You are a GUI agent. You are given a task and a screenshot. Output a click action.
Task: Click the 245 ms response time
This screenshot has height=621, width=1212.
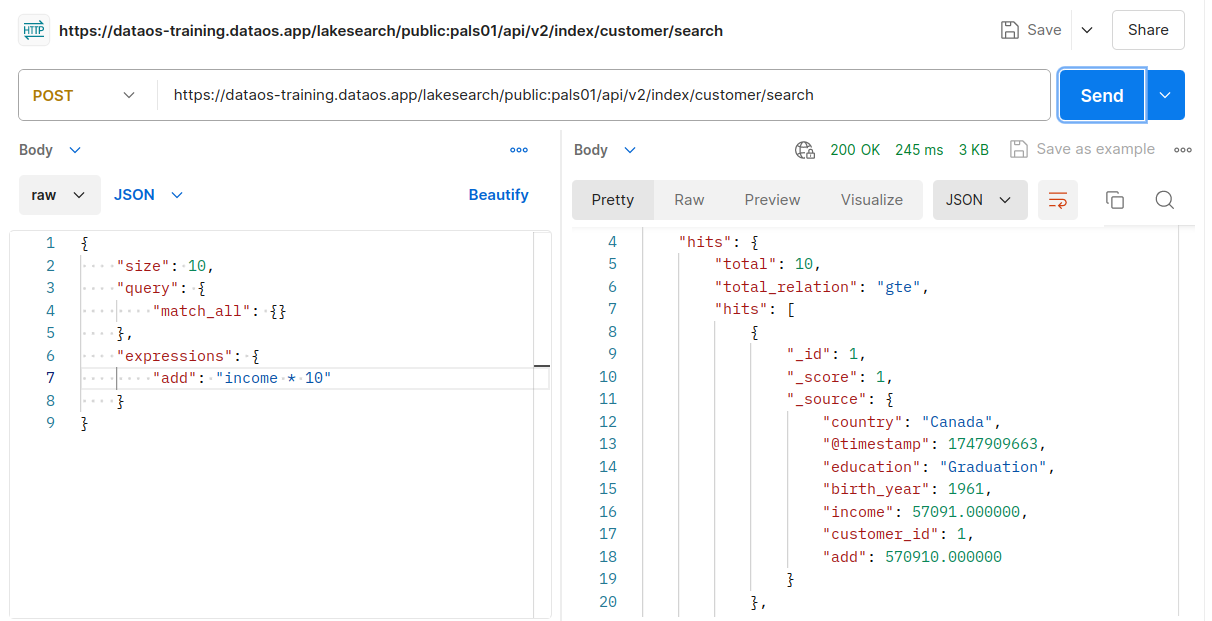coord(919,150)
